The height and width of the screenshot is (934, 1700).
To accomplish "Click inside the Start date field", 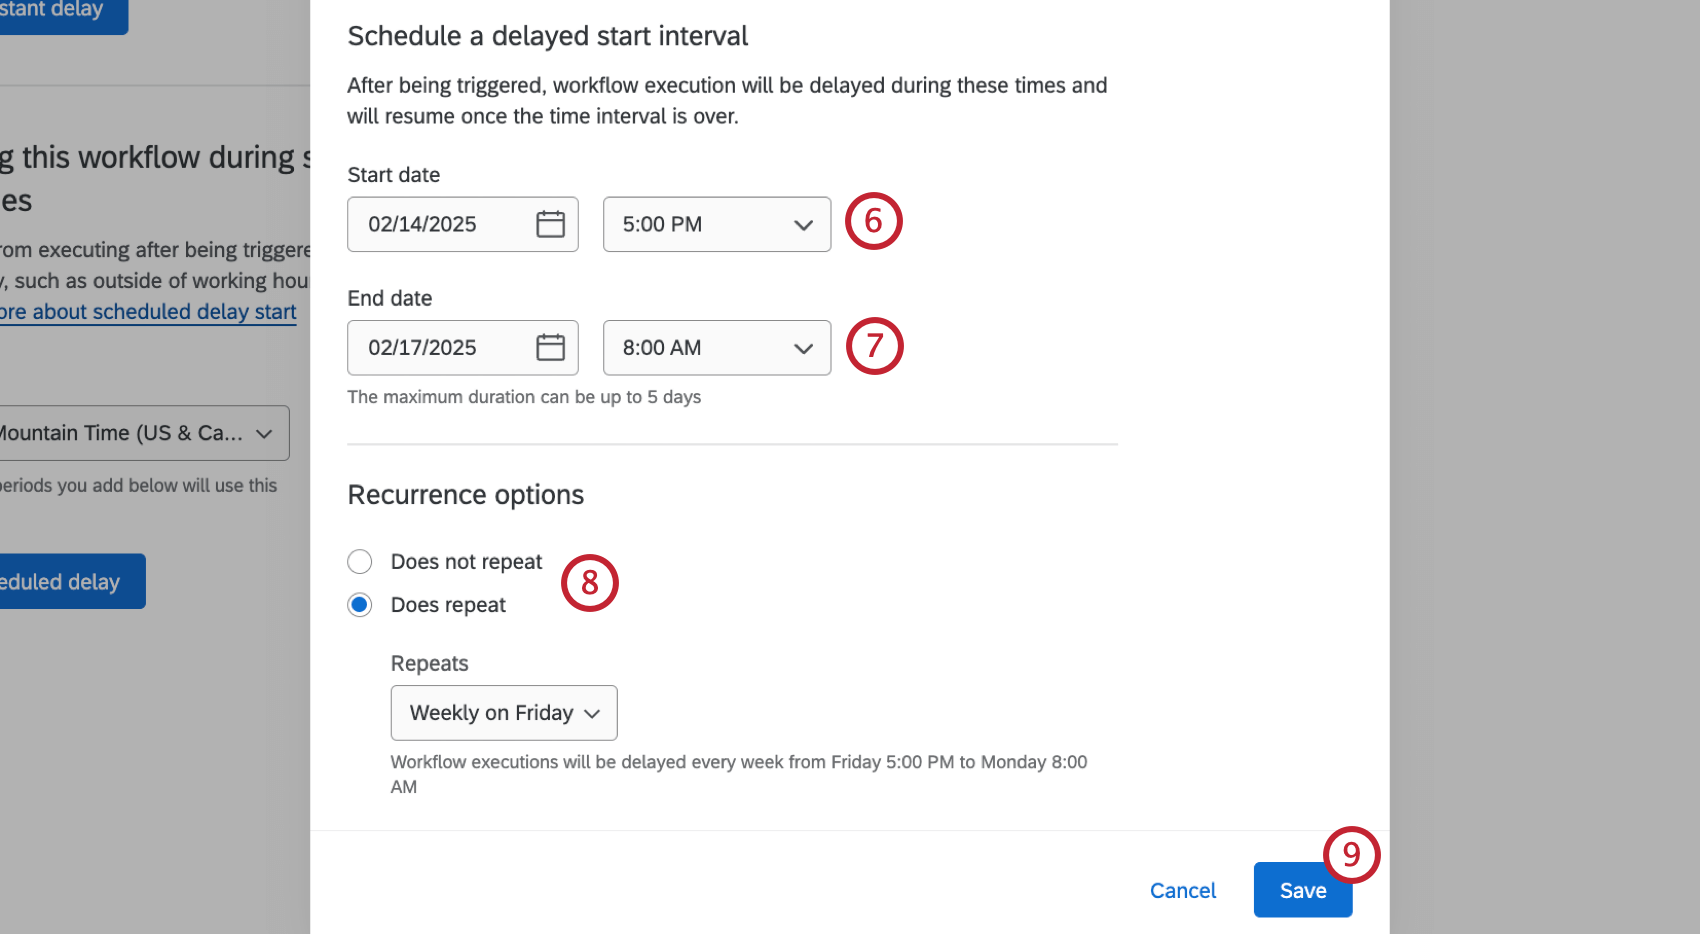I will point(440,224).
